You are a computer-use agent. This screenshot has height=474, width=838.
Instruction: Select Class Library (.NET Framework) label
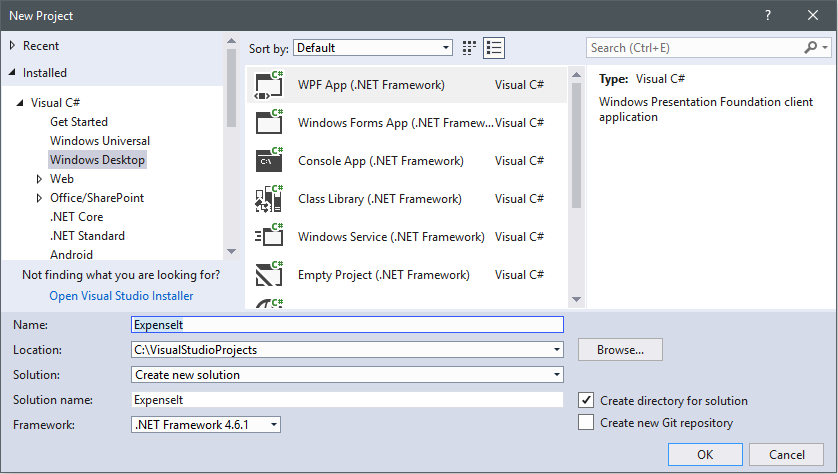click(x=379, y=199)
